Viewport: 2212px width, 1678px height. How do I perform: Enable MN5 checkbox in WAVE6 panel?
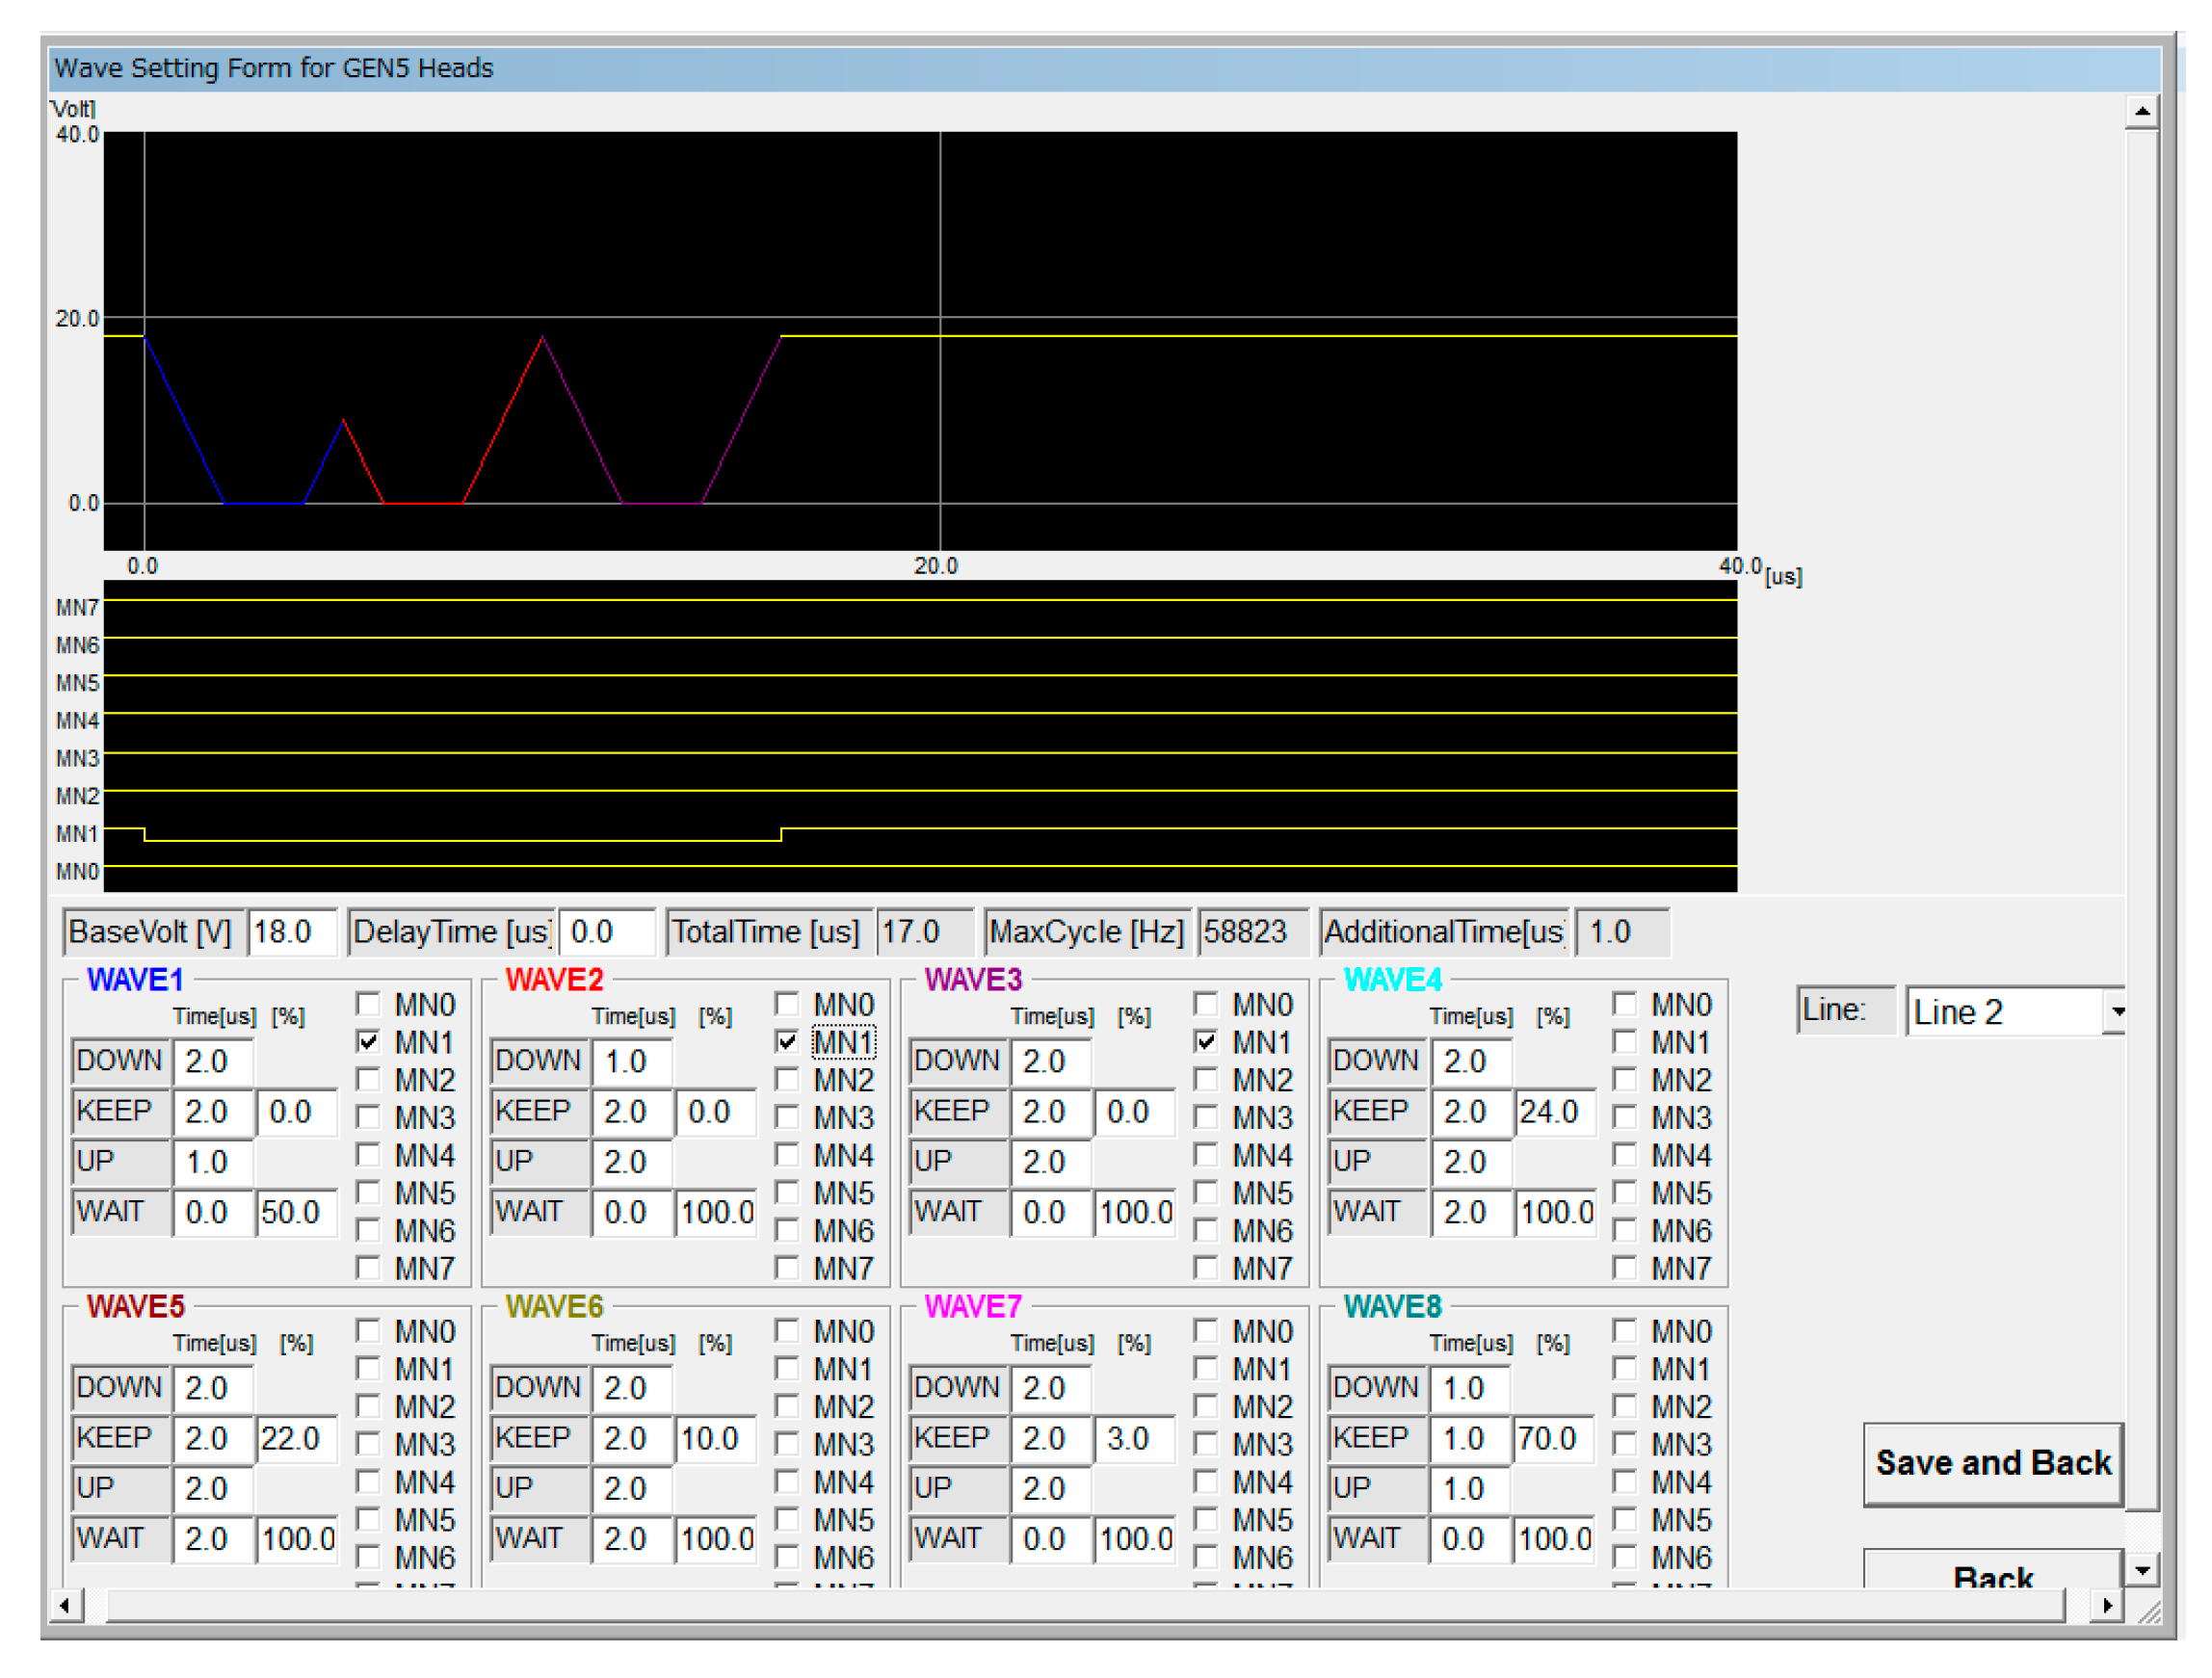point(788,1520)
